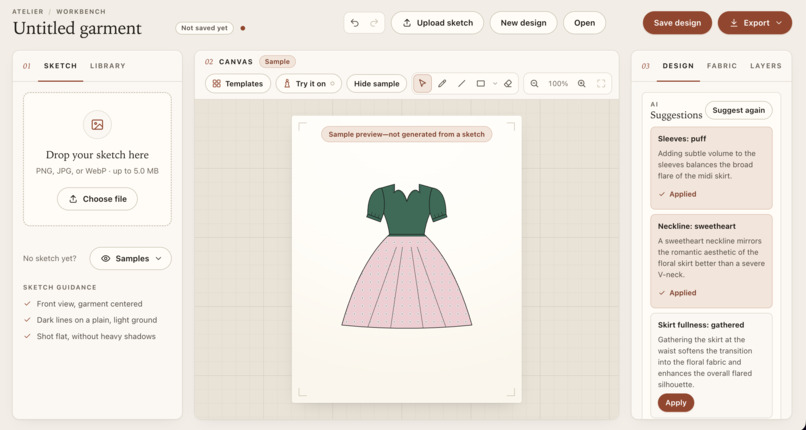Apply the Skirt fullness gathered suggestion
This screenshot has height=430, width=806.
click(676, 403)
